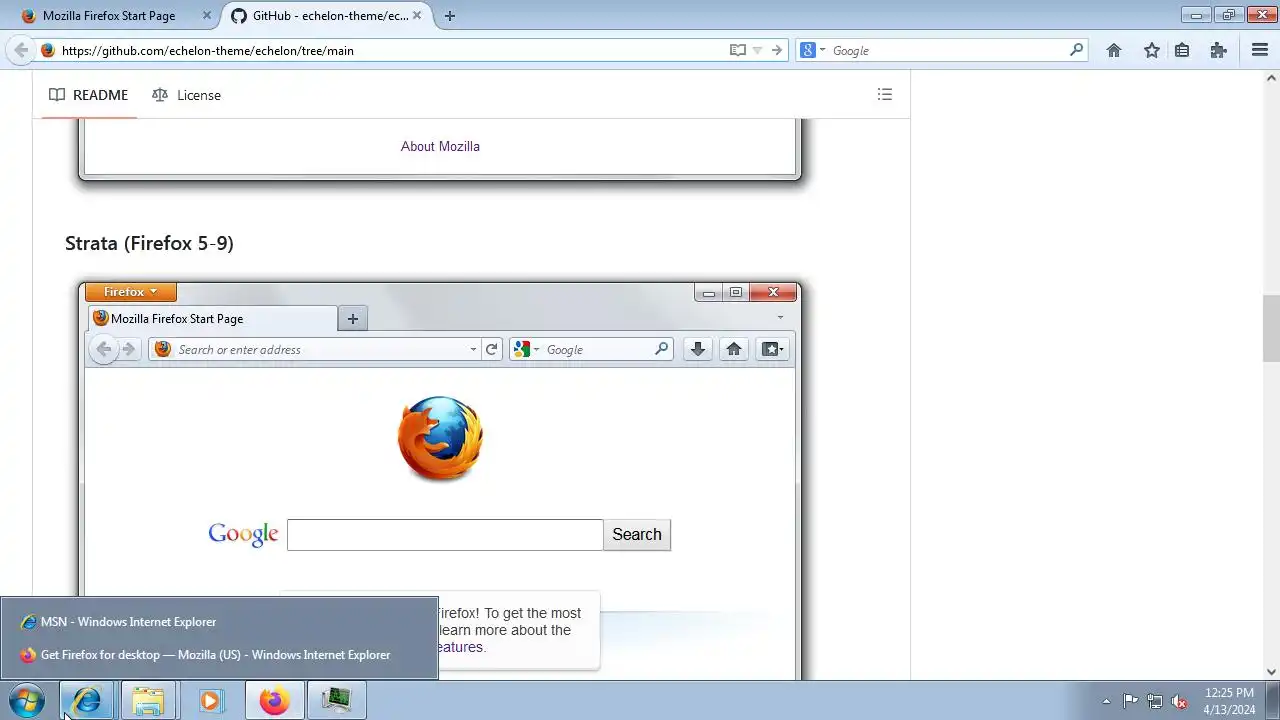Image resolution: width=1280 pixels, height=720 pixels.
Task: Open the address bar history dropdown
Action: pos(757,50)
